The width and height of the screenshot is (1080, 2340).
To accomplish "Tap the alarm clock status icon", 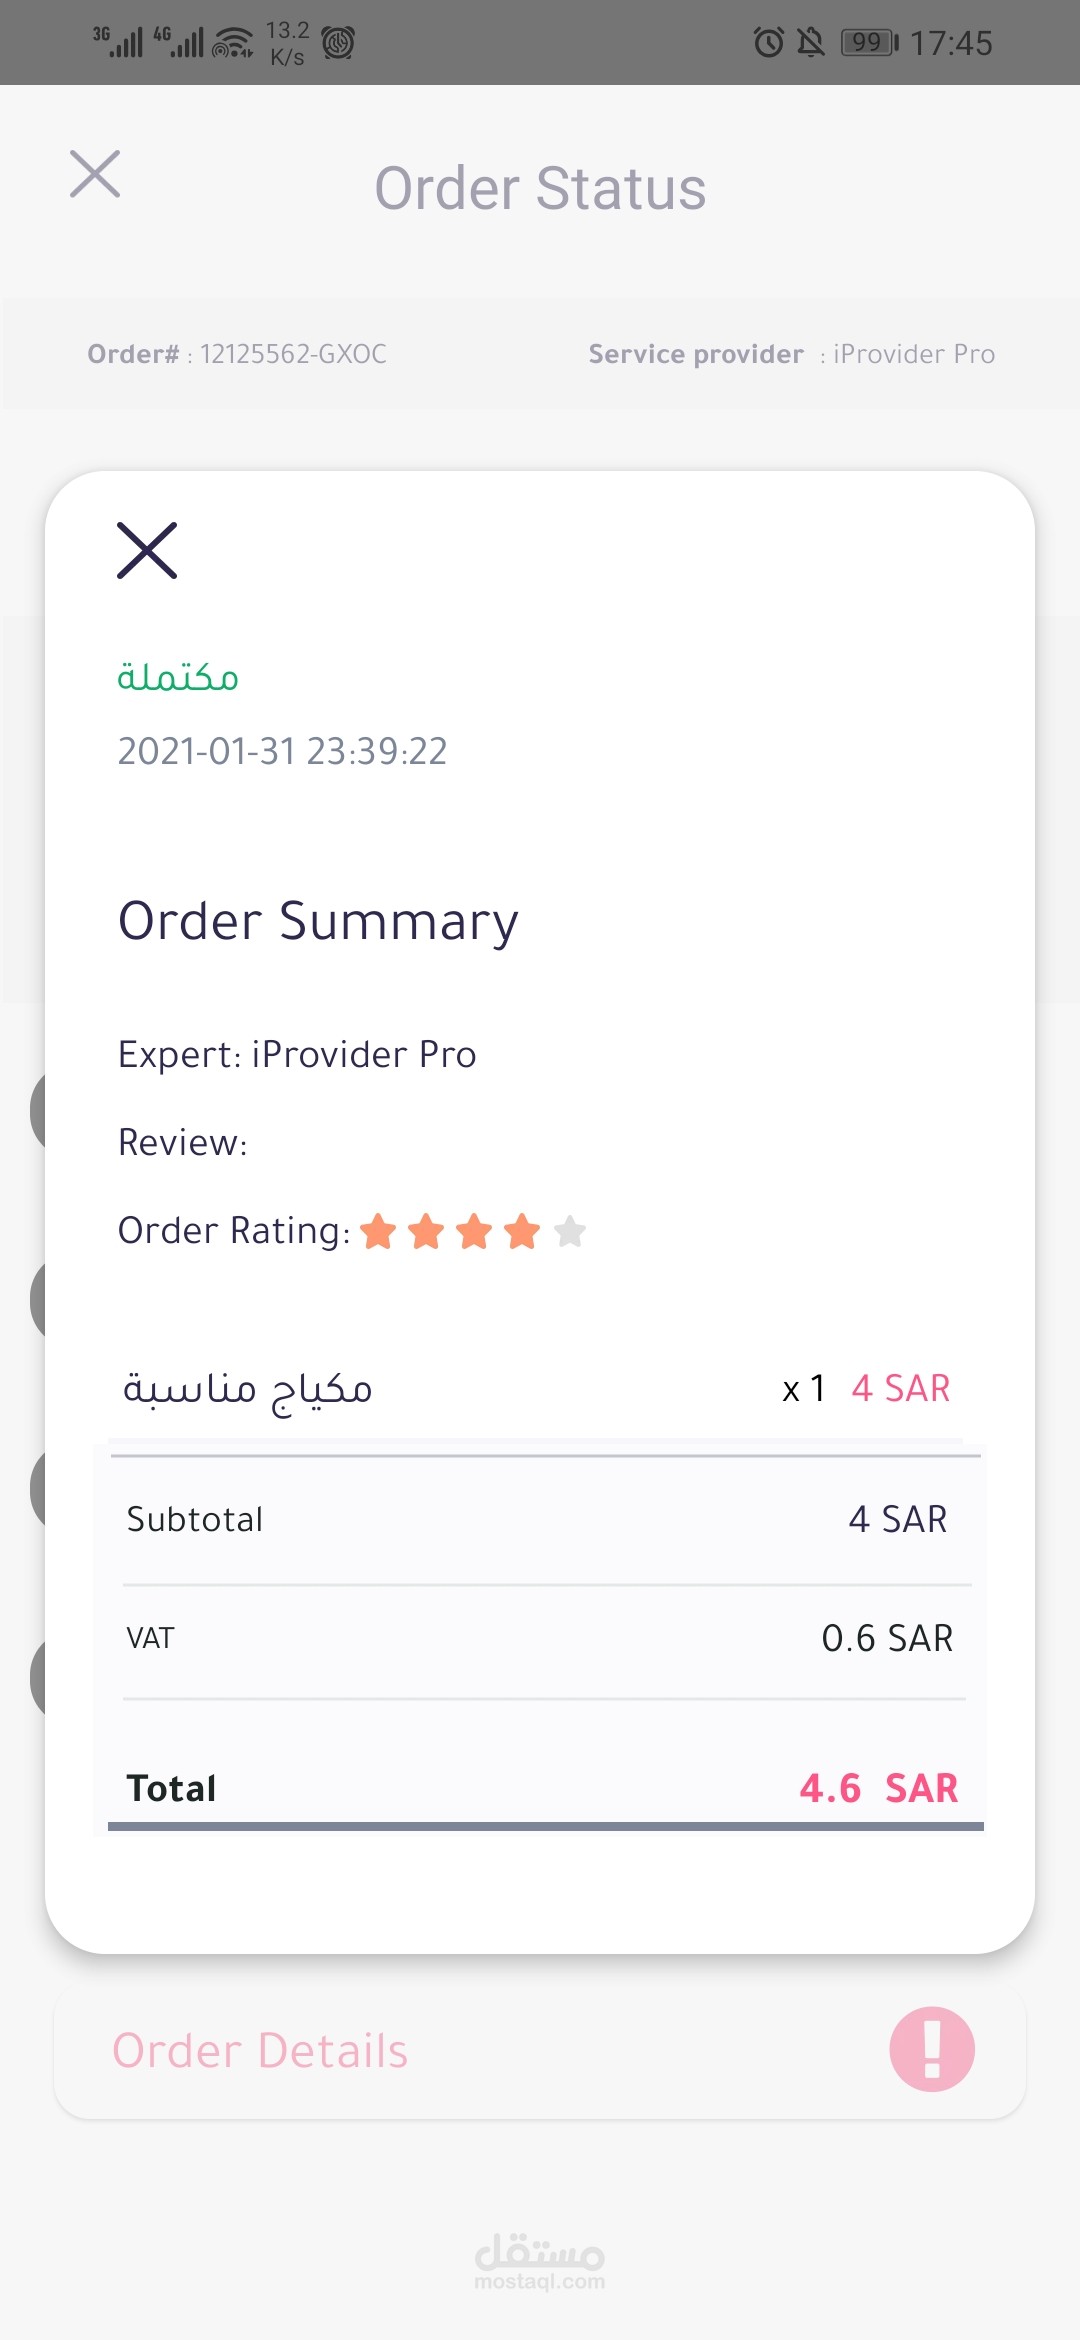I will coord(768,42).
